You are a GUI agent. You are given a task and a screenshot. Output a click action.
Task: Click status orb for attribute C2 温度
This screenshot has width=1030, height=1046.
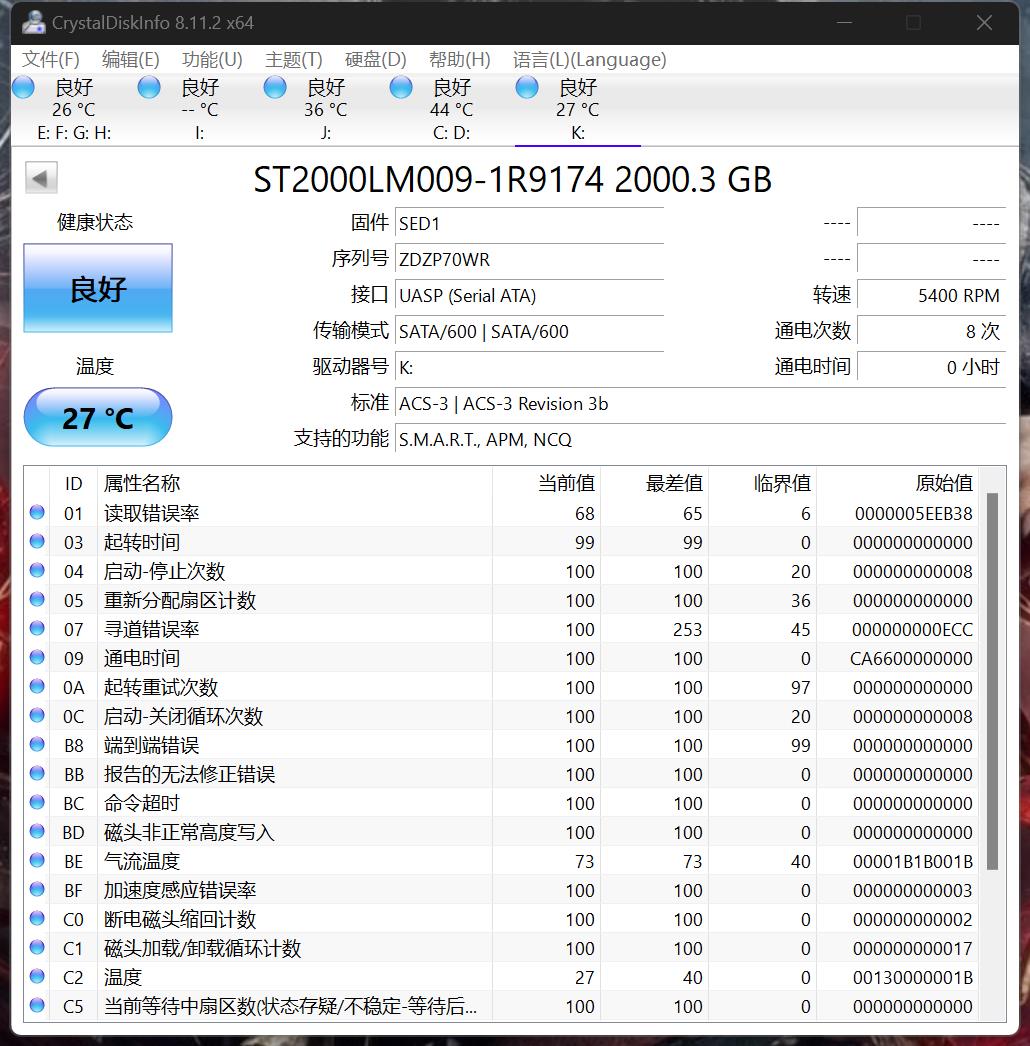[x=37, y=976]
